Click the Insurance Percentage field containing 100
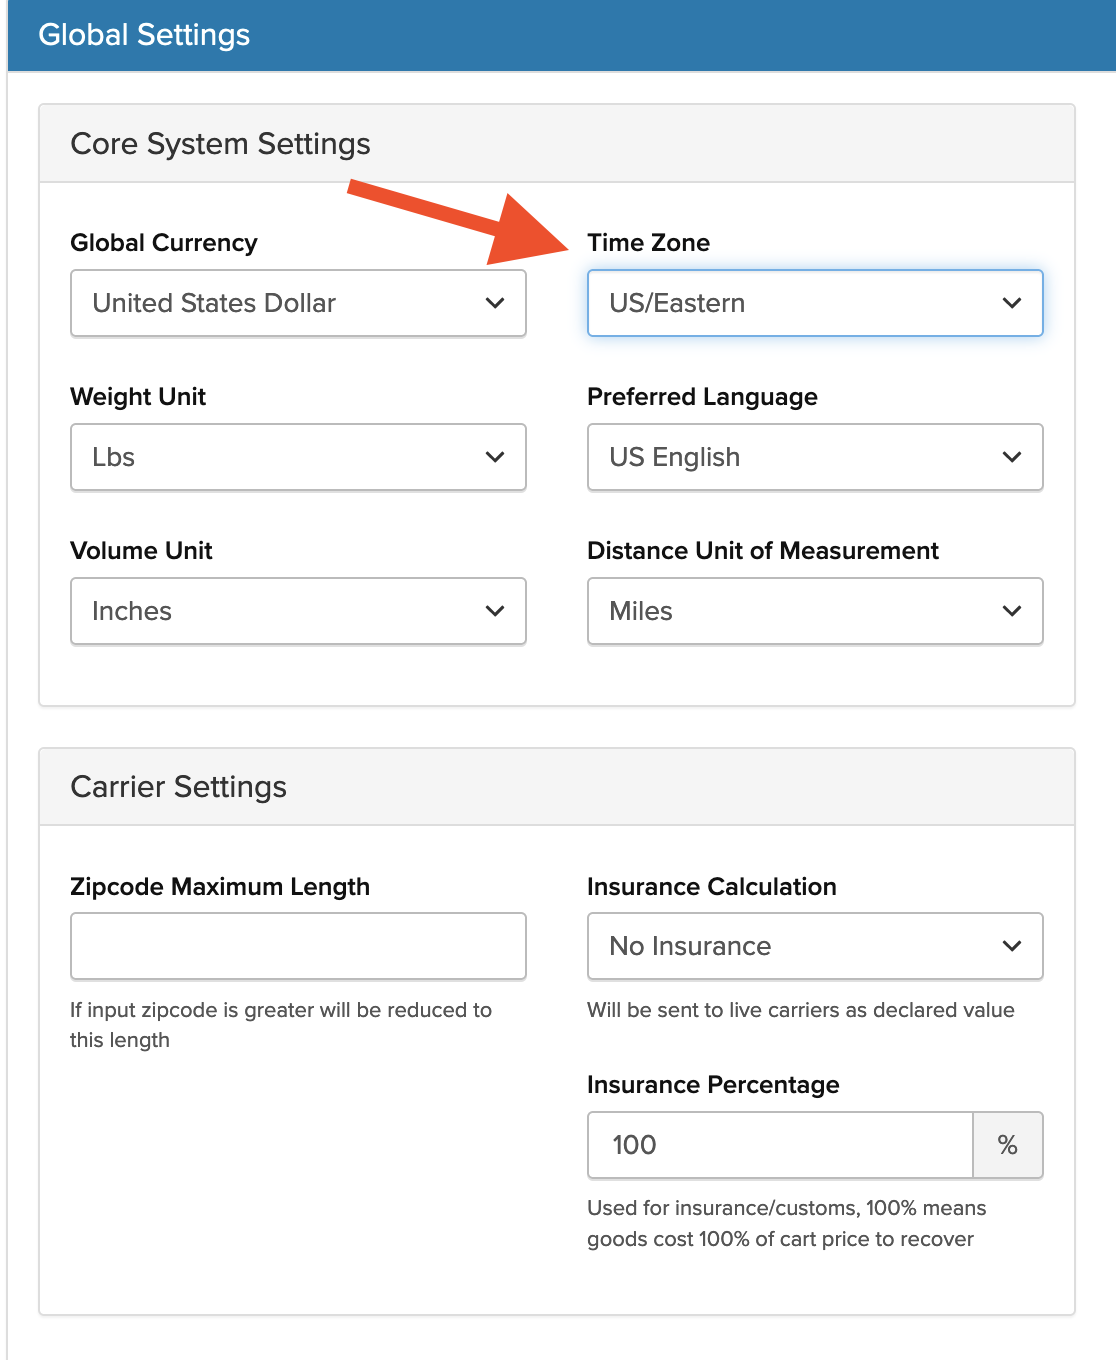The width and height of the screenshot is (1116, 1360). pos(780,1145)
